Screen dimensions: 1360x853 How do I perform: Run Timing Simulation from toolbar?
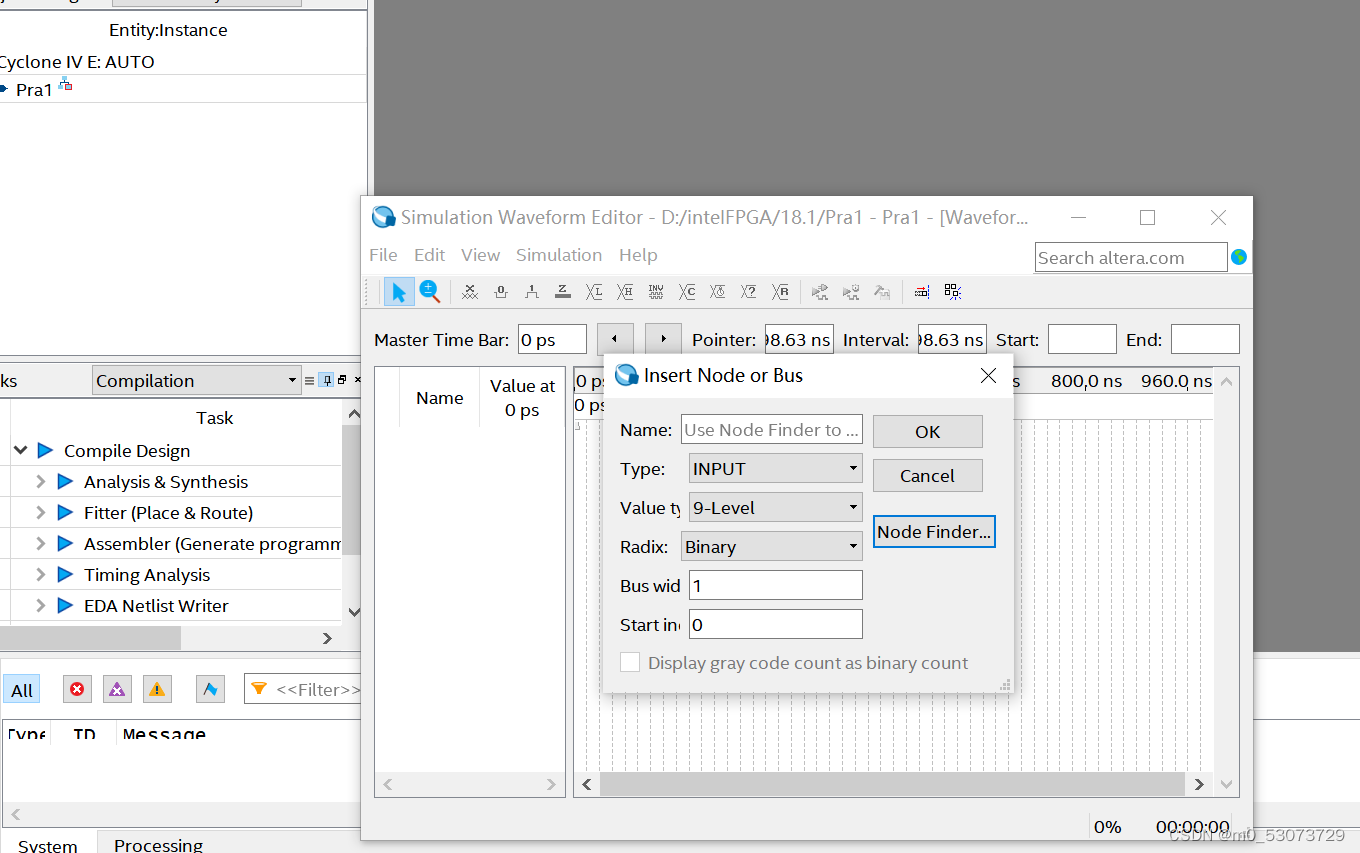click(851, 292)
